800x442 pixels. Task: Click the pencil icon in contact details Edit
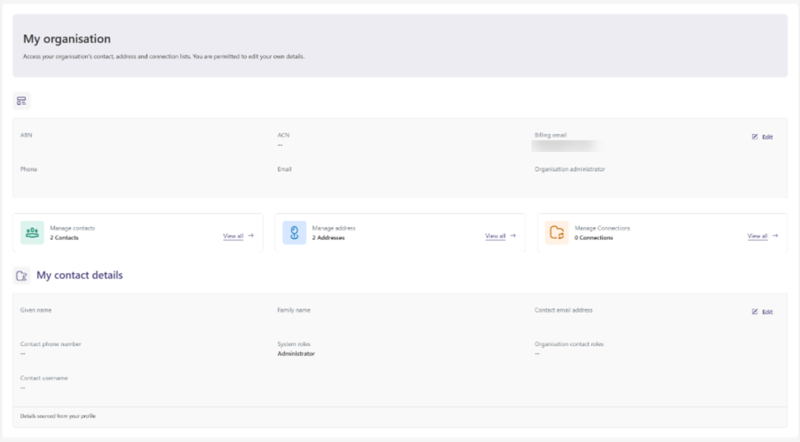coord(755,312)
